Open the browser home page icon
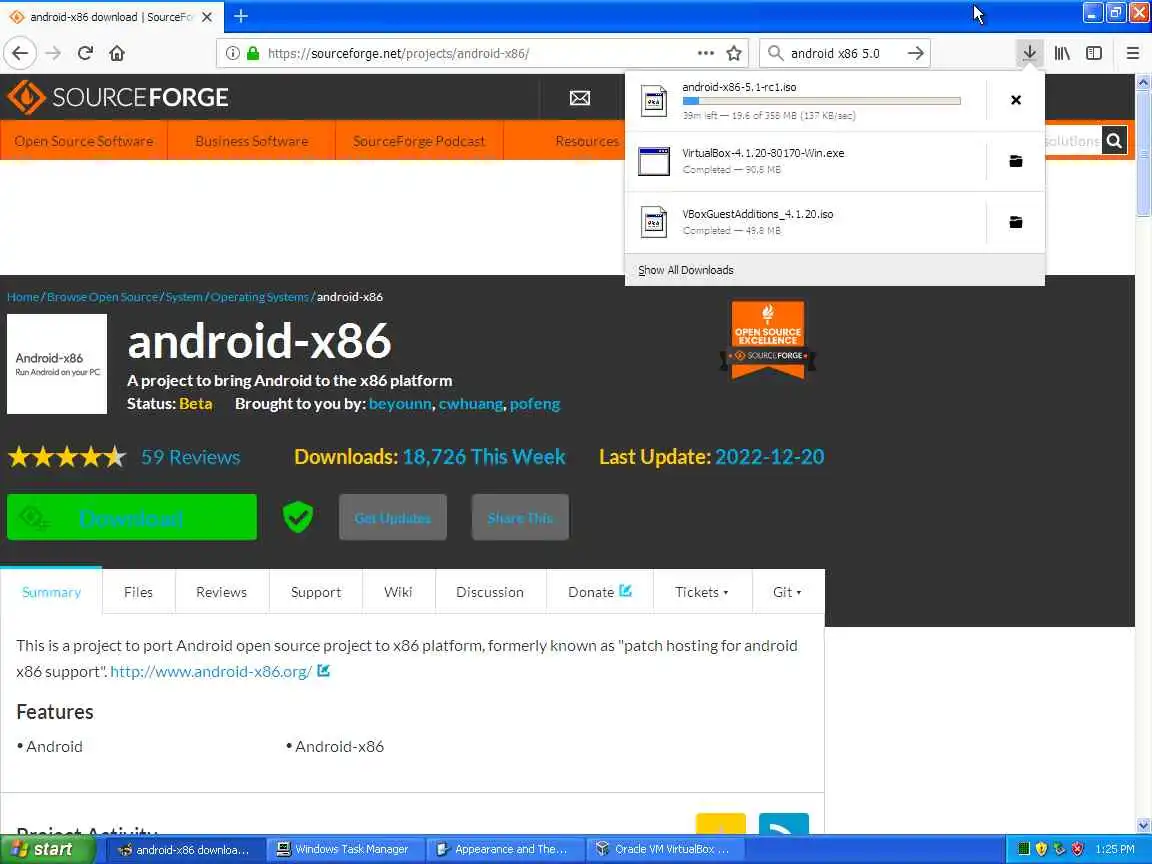This screenshot has width=1152, height=864. pos(117,53)
